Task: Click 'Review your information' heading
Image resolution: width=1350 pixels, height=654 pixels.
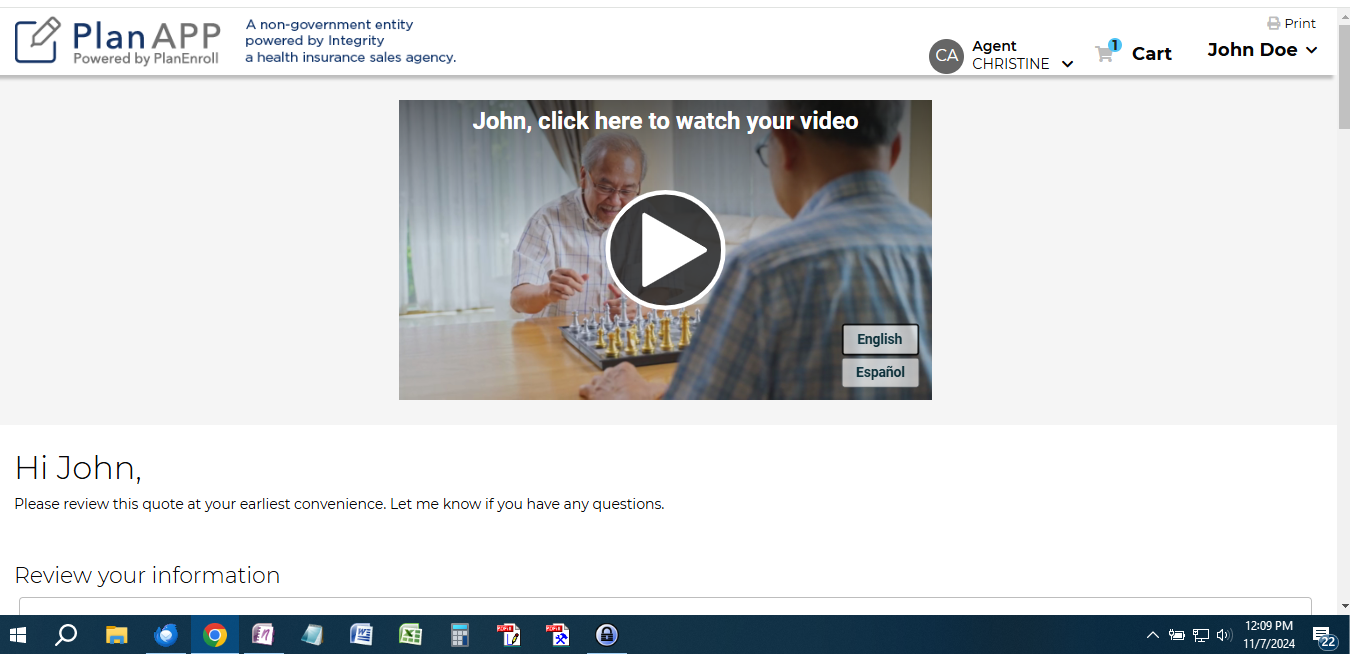Action: [147, 575]
